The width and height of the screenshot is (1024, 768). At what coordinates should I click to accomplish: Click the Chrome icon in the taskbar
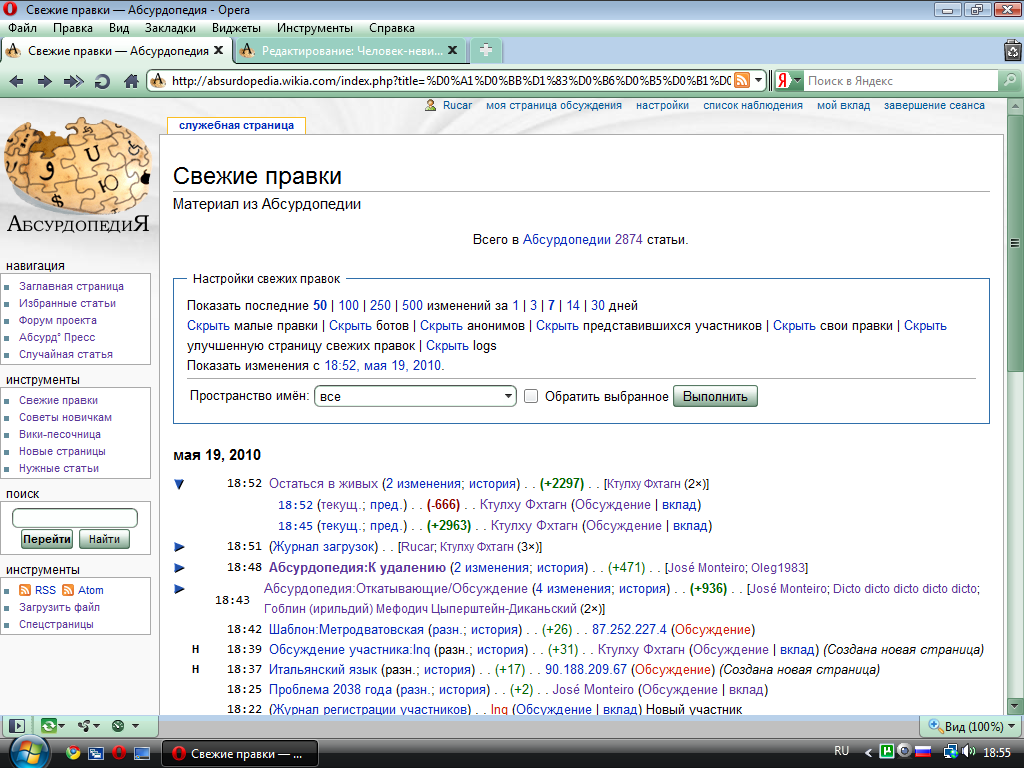(73, 753)
